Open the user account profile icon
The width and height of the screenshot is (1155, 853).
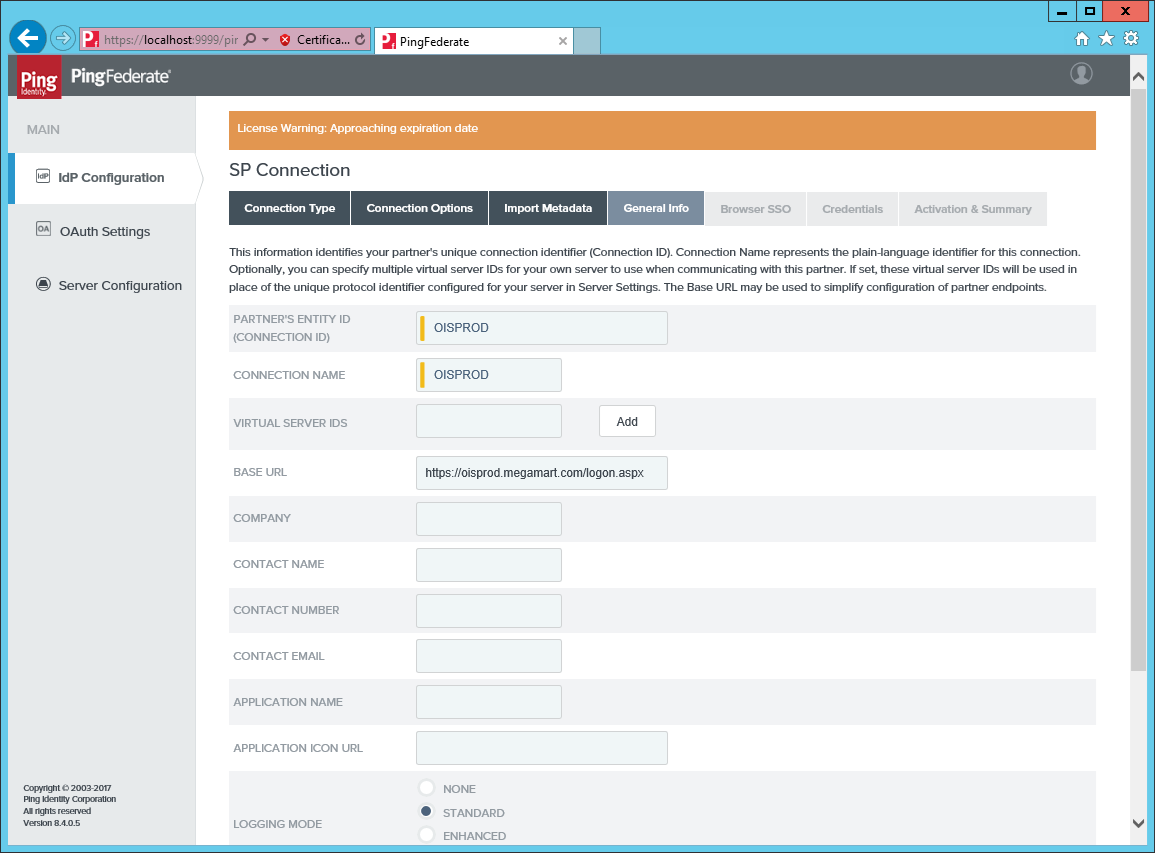(x=1081, y=74)
